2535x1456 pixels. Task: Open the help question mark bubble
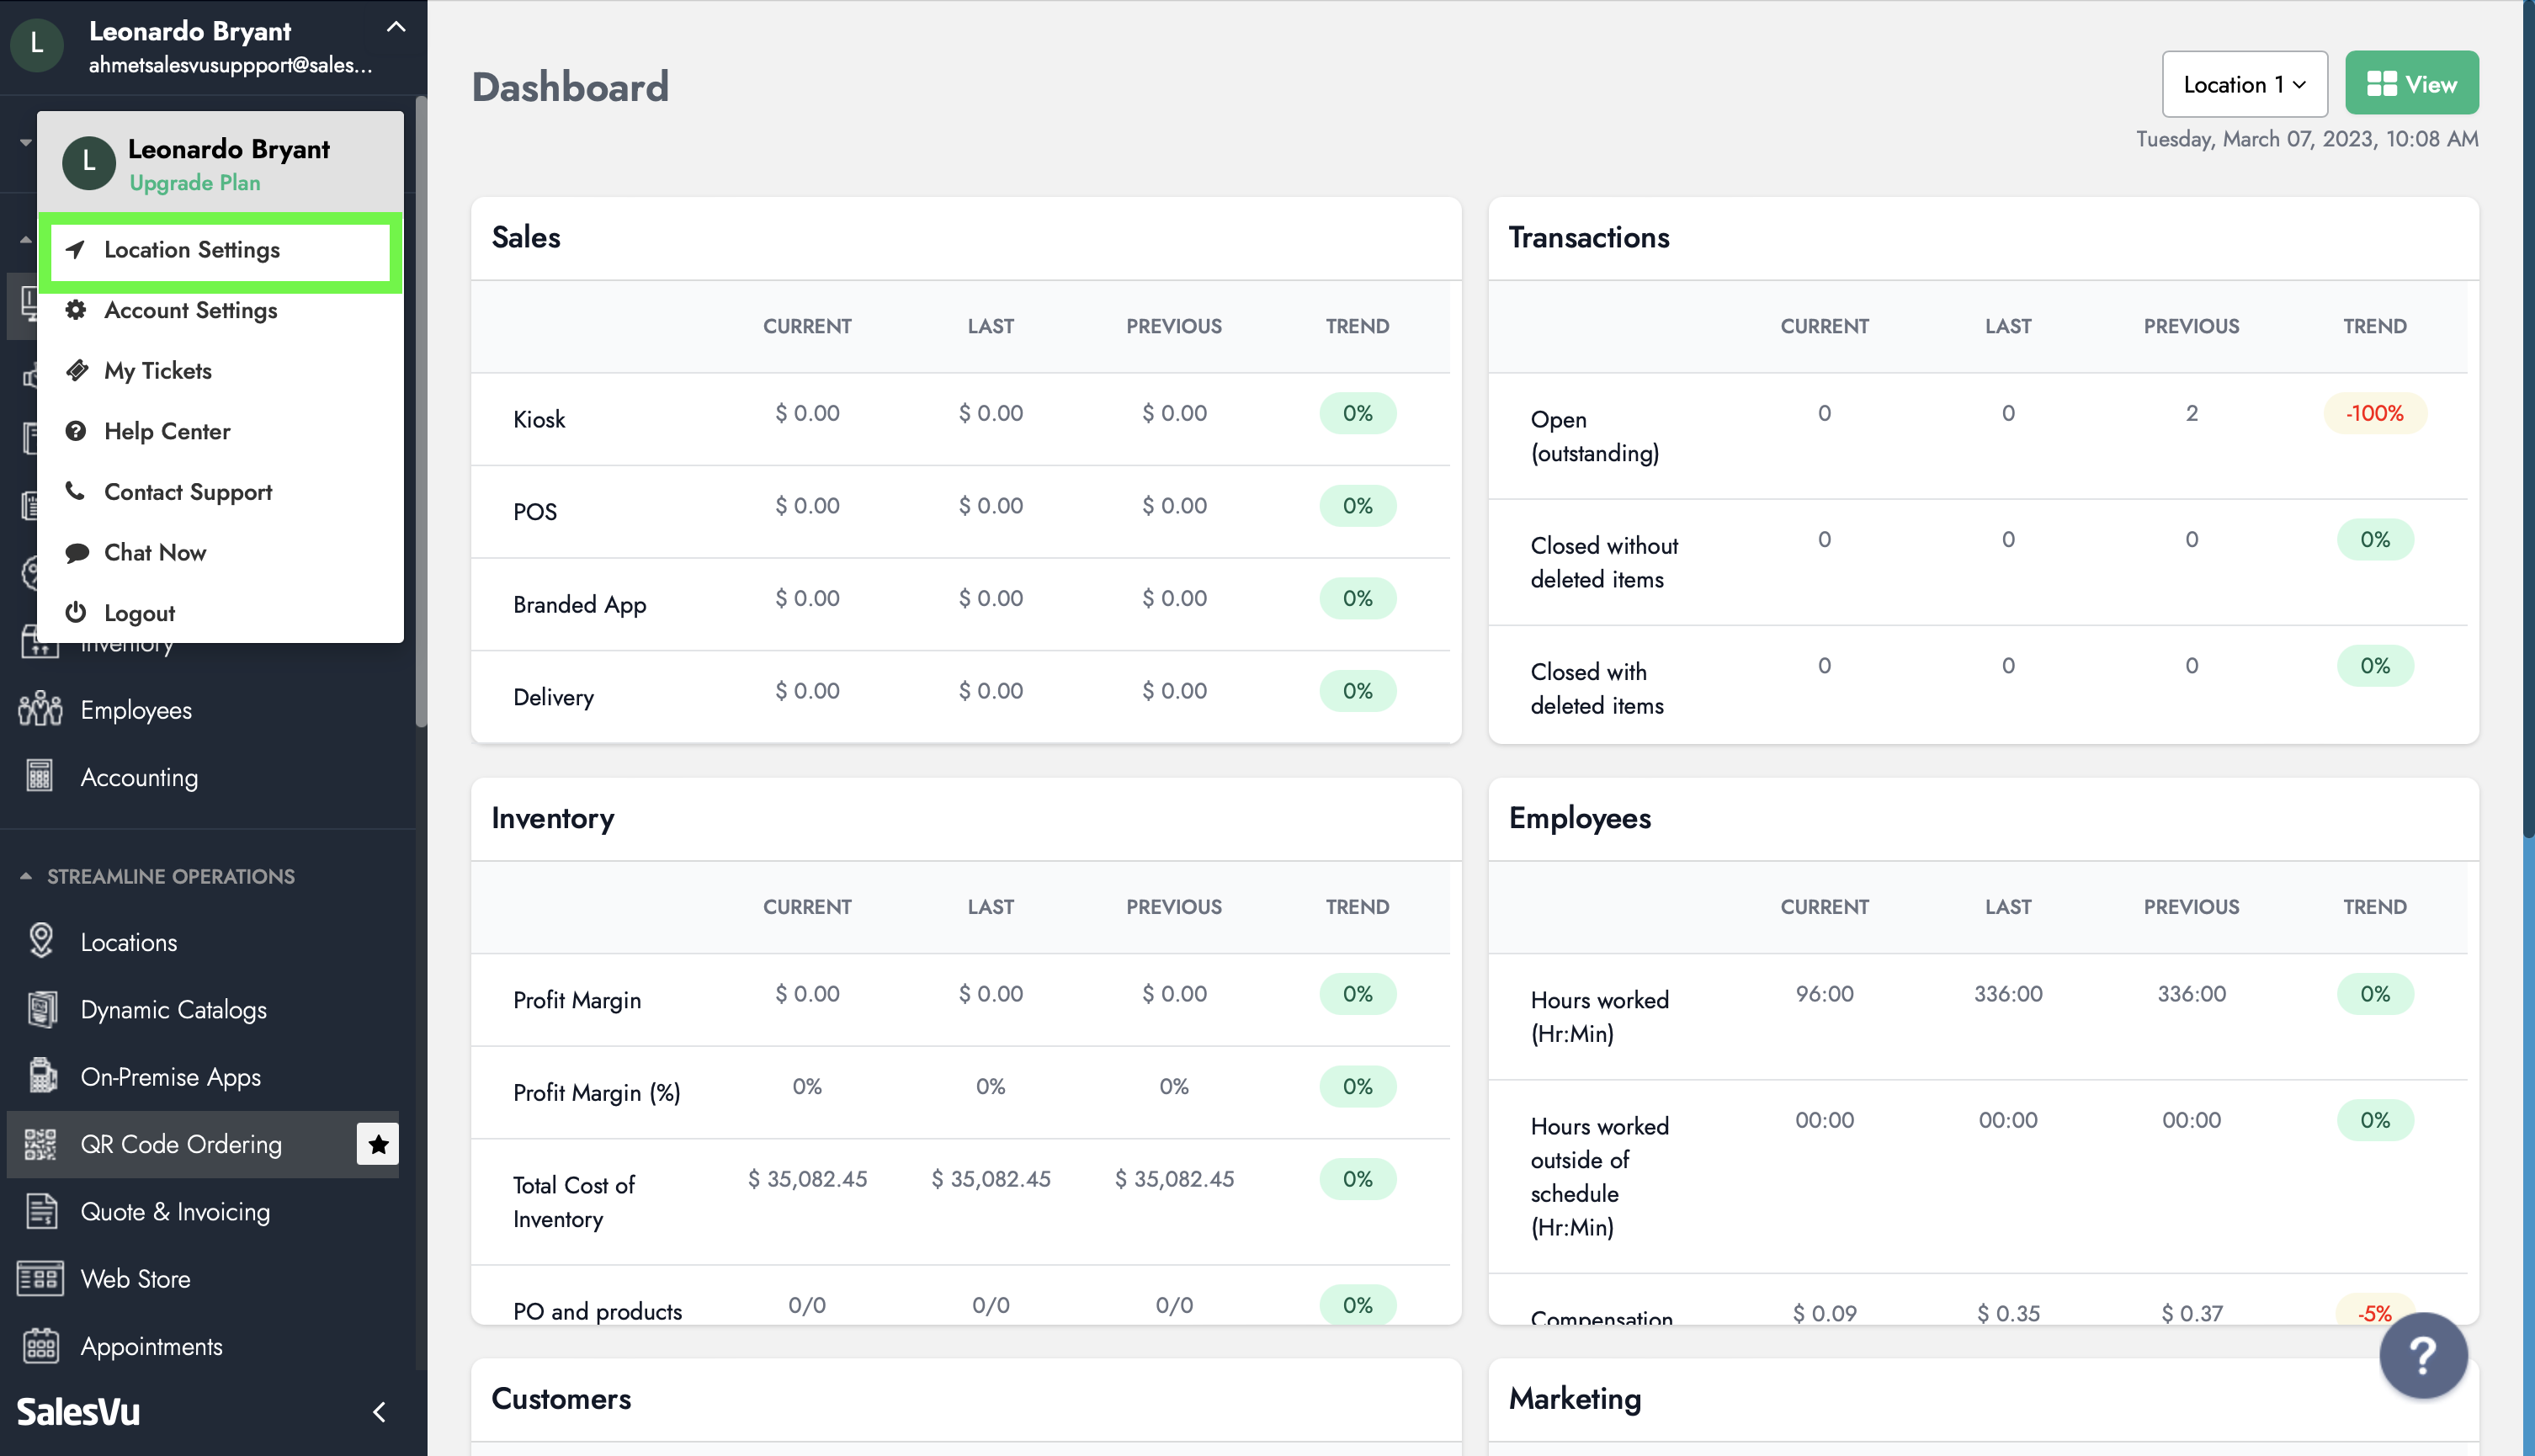pyautogui.click(x=2422, y=1355)
